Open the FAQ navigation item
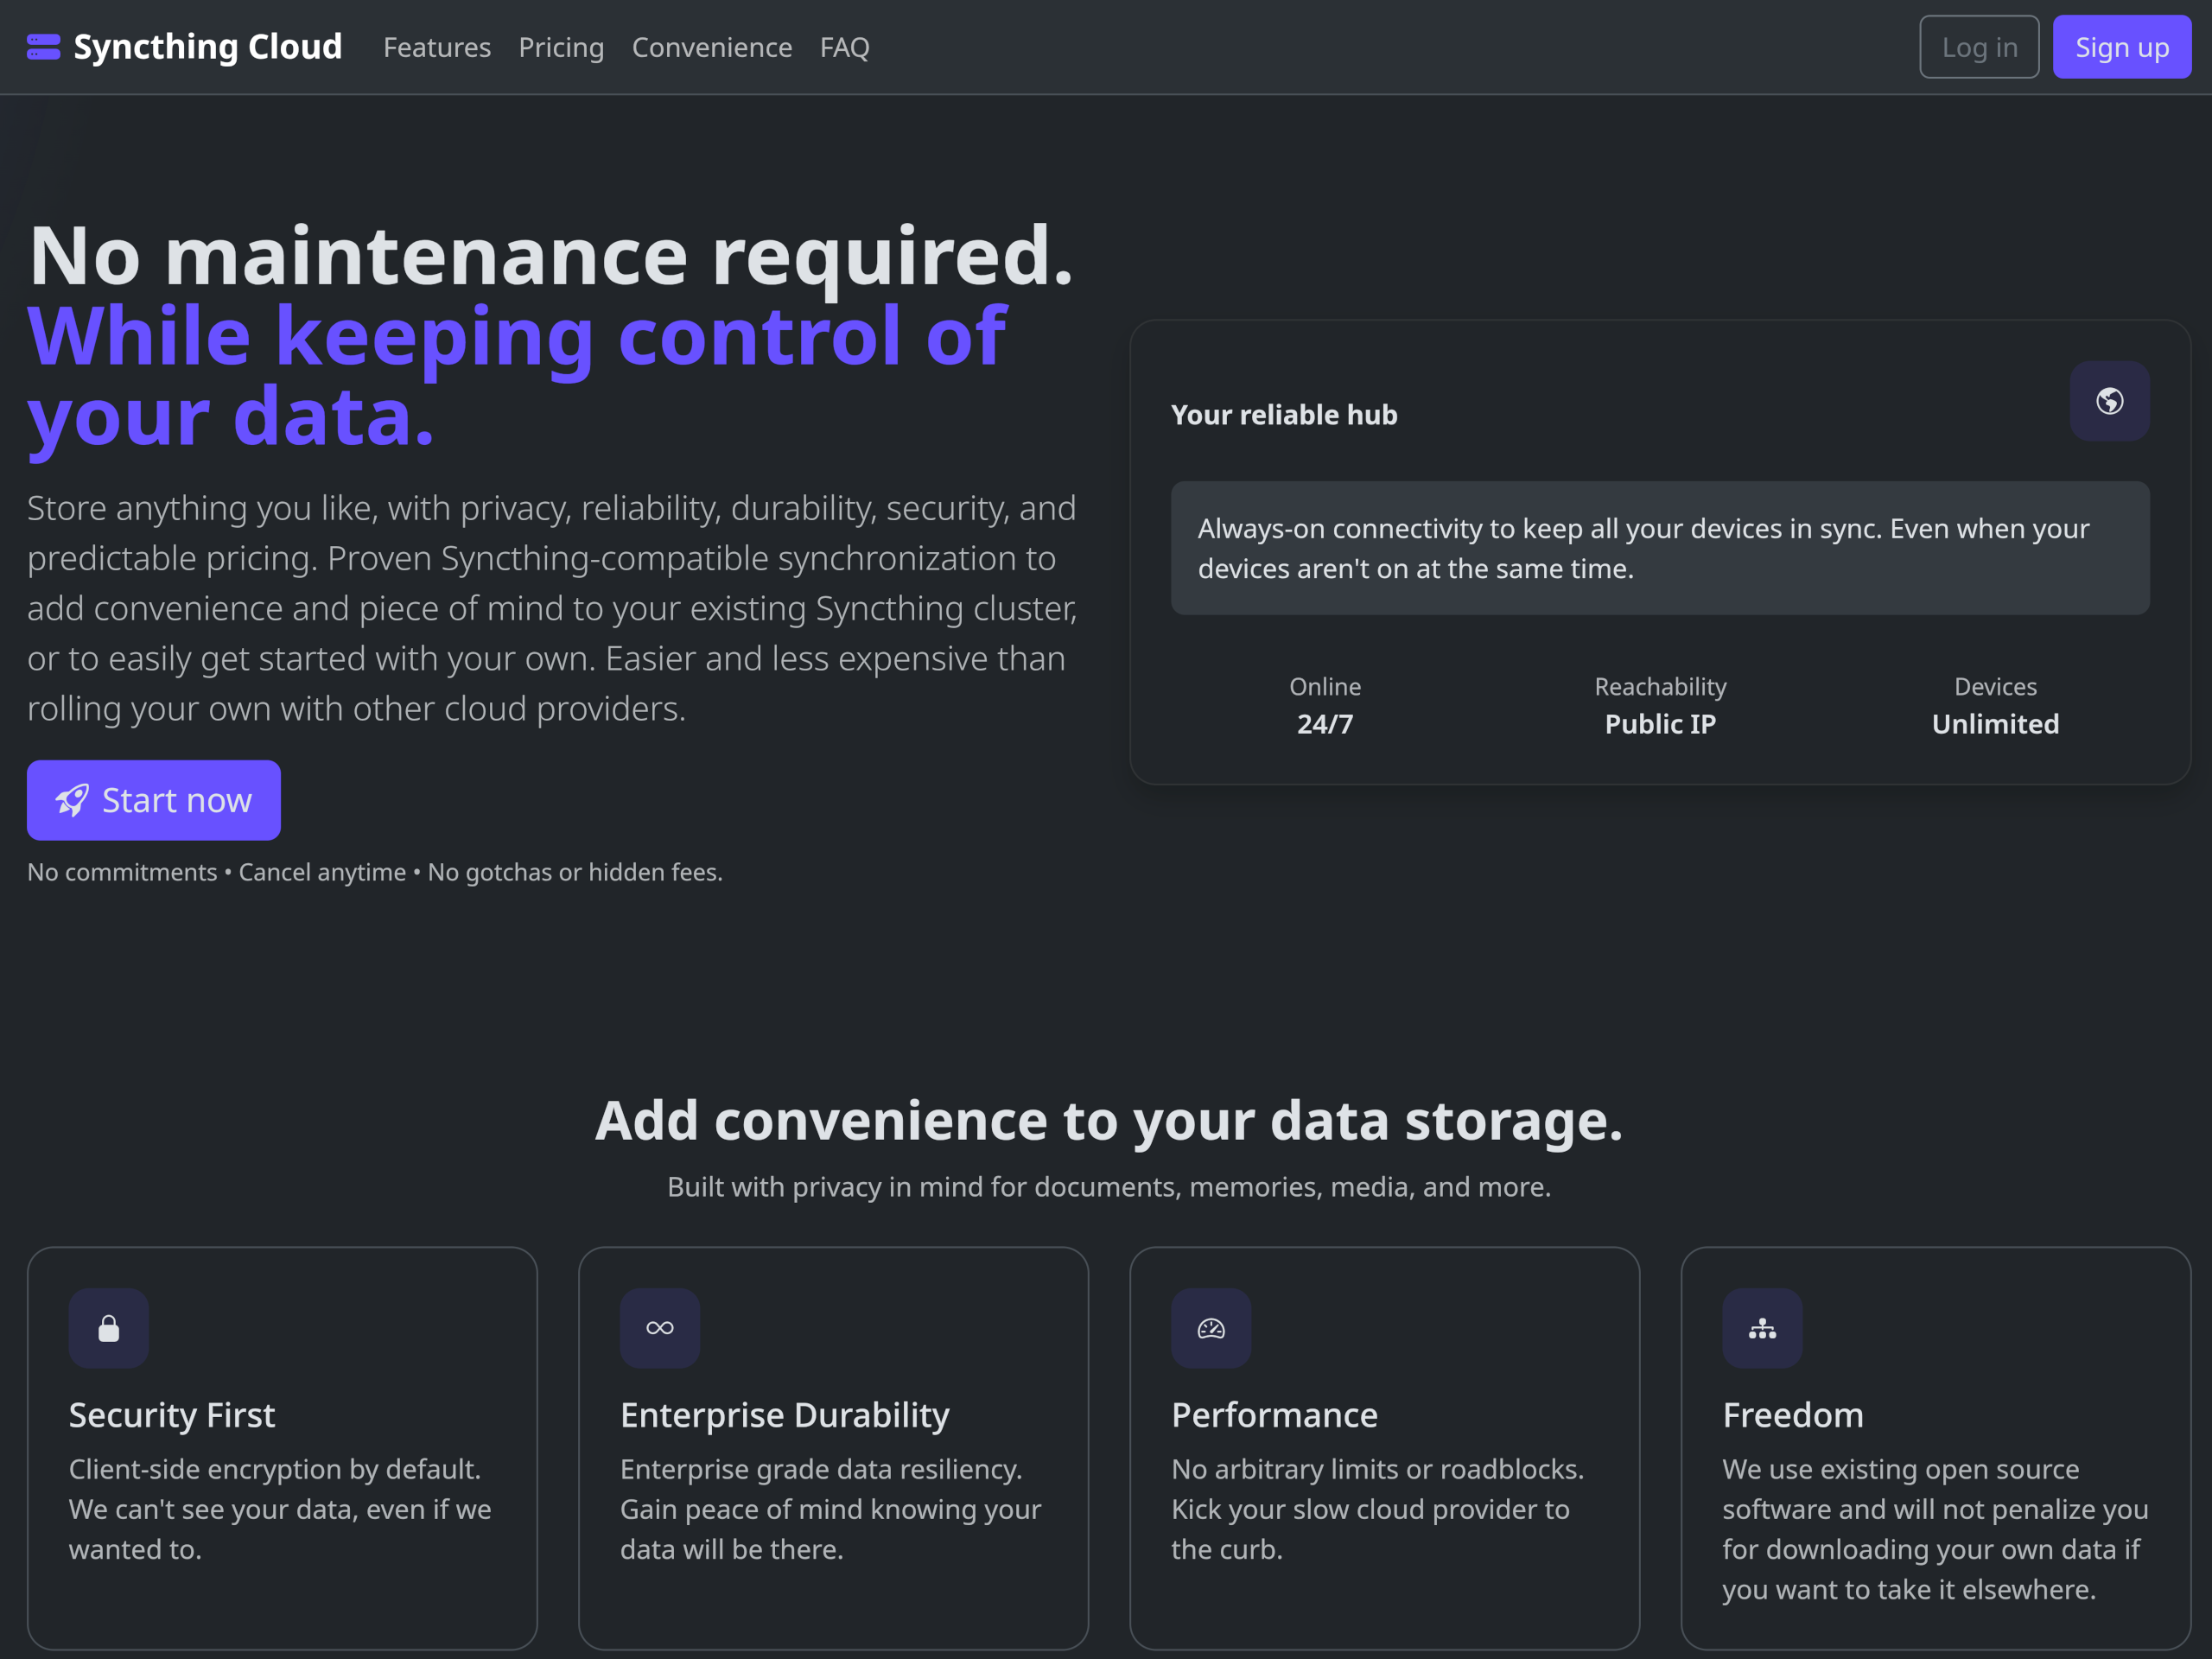 coord(844,47)
